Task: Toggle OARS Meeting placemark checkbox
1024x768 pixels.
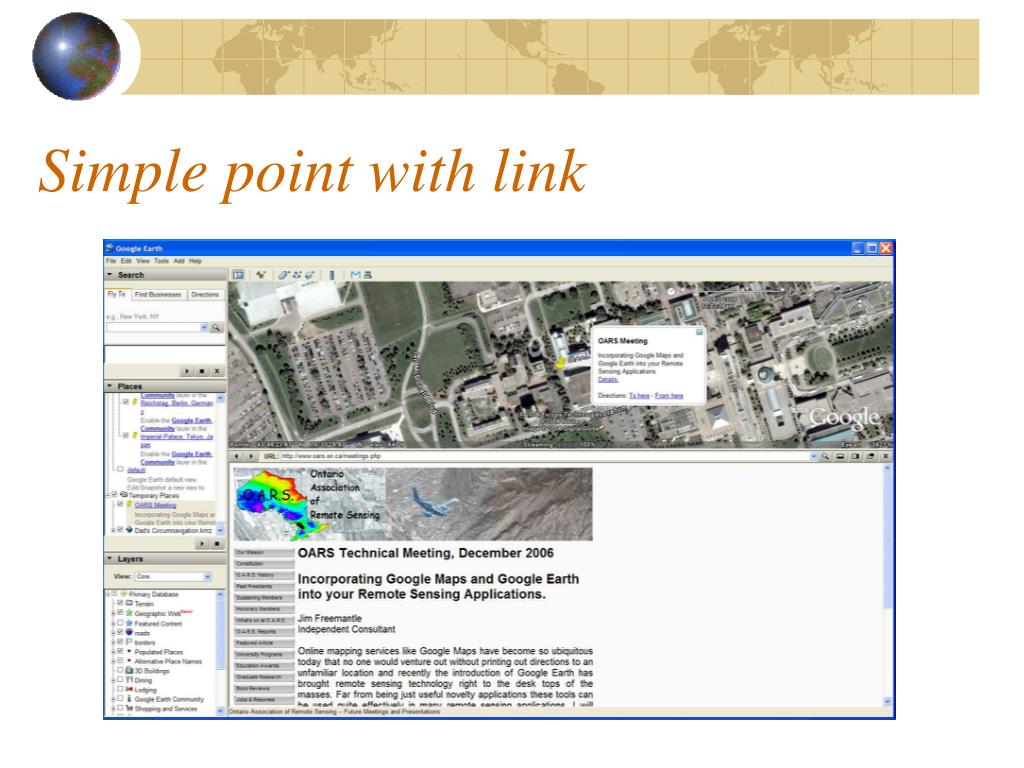Action: tap(120, 504)
